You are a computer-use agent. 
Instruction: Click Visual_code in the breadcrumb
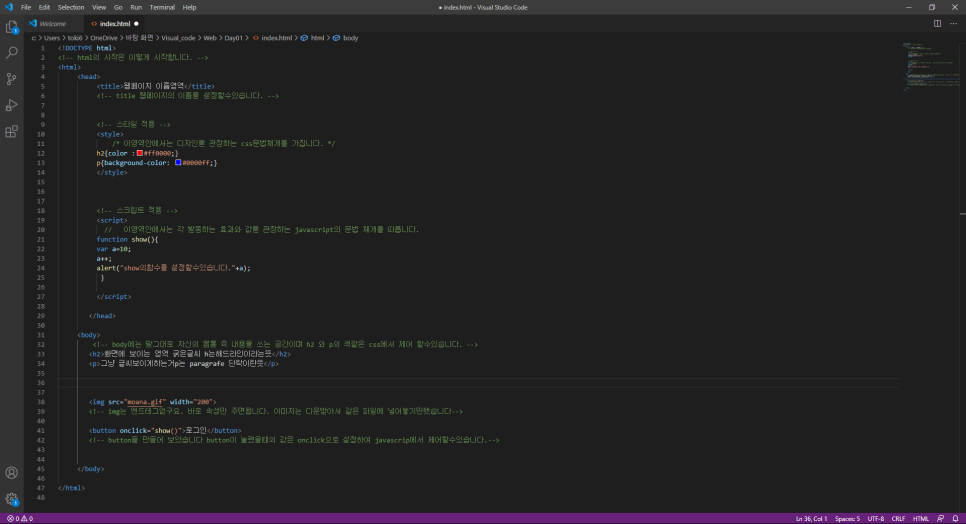pos(178,38)
